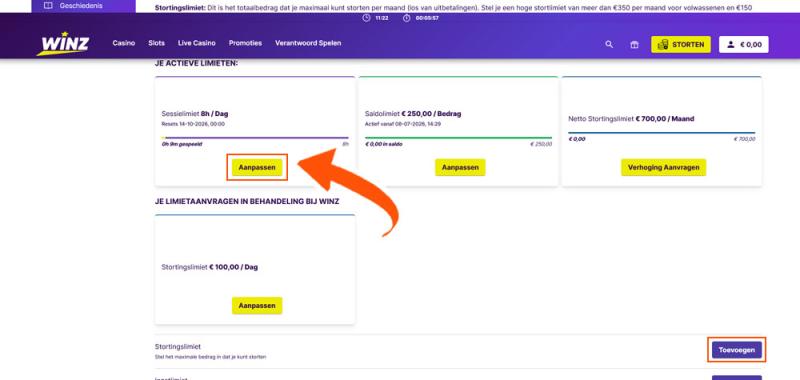This screenshot has width=800, height=380.
Task: Click the session timer icon near 00:05:57
Action: (407, 18)
